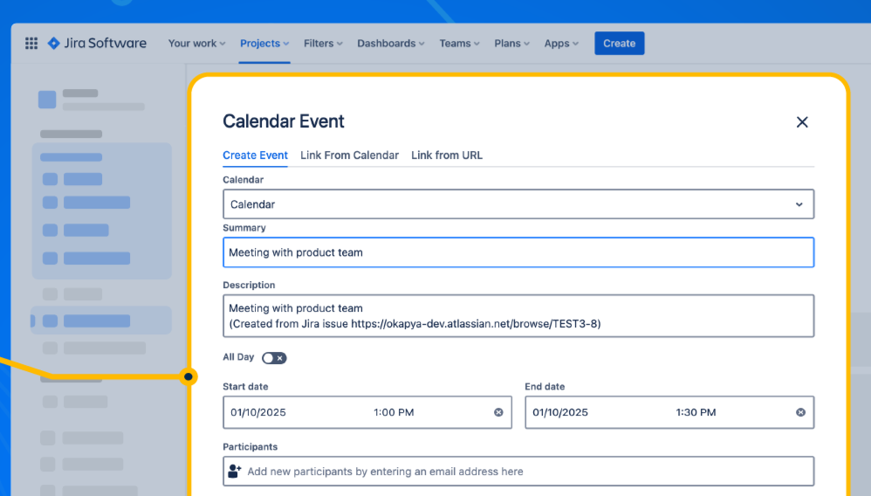Expand the Plans menu
This screenshot has height=496, width=871.
coord(512,43)
